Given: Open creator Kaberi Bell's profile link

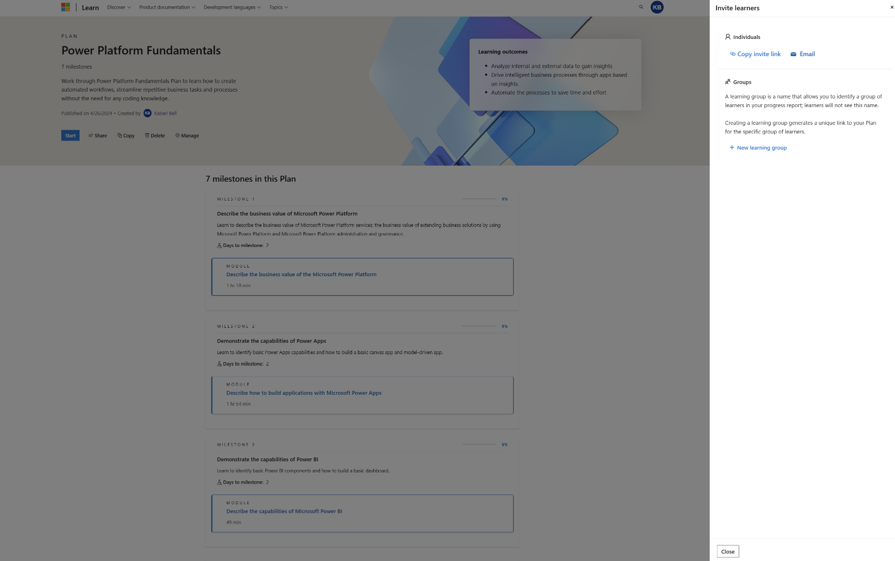Looking at the screenshot, I should tap(165, 113).
